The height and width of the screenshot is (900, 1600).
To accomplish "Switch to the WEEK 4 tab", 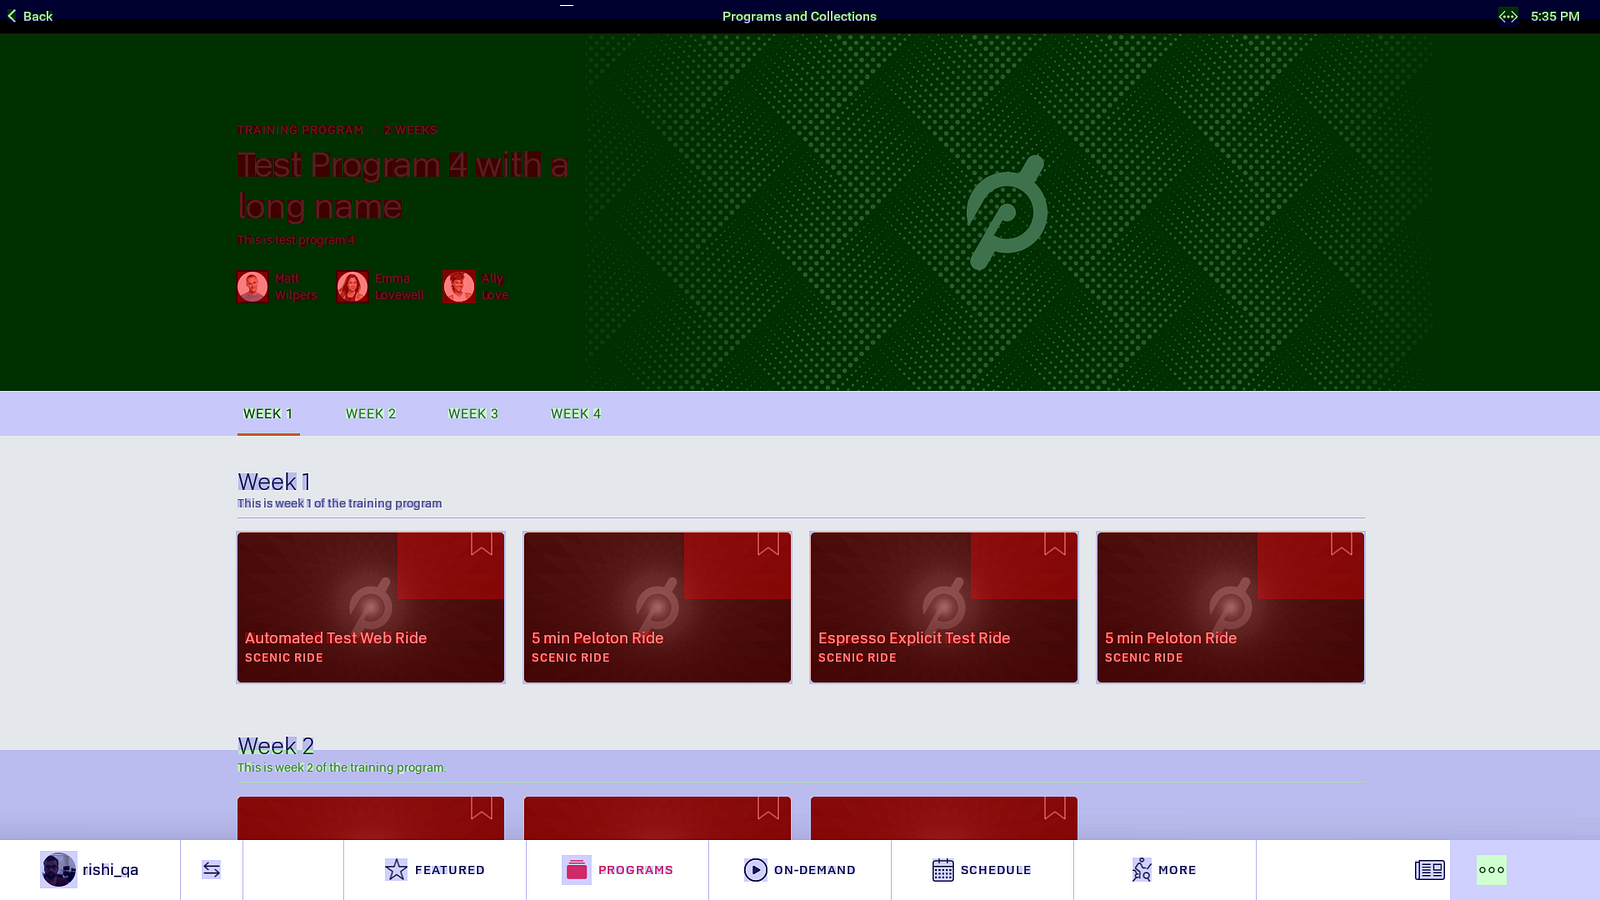I will coord(576,414).
